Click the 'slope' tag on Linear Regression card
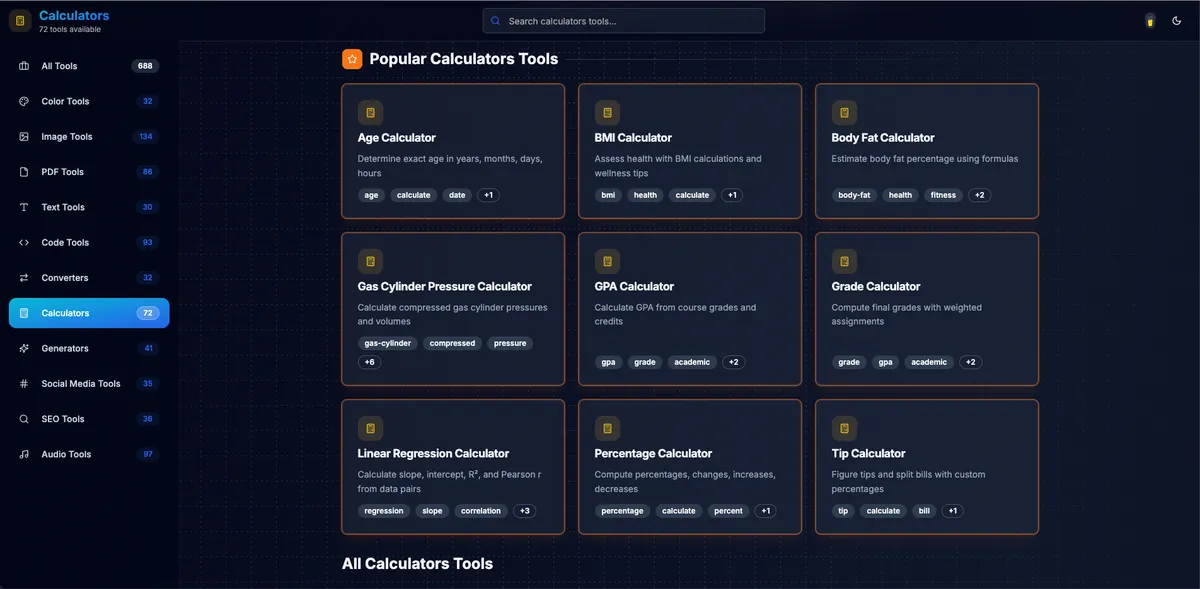This screenshot has width=1200, height=589. click(x=432, y=511)
